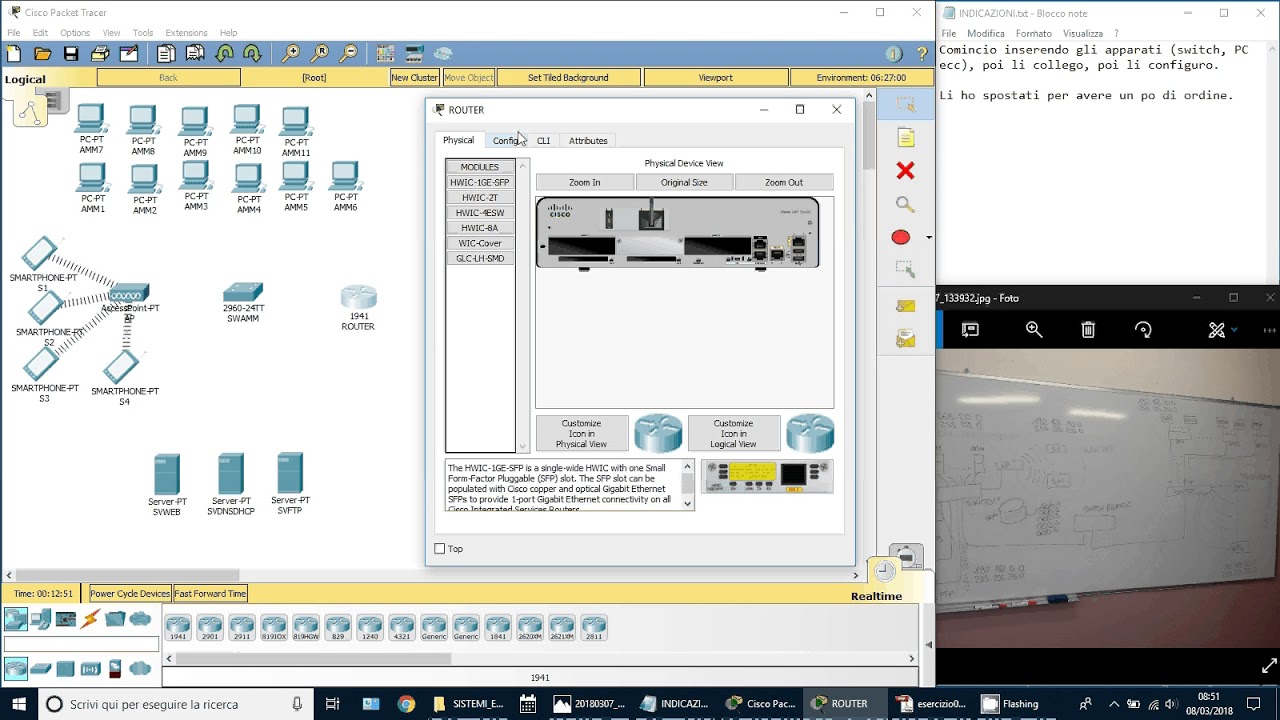Switch to the CLI tab
This screenshot has height=720, width=1280.
543,141
